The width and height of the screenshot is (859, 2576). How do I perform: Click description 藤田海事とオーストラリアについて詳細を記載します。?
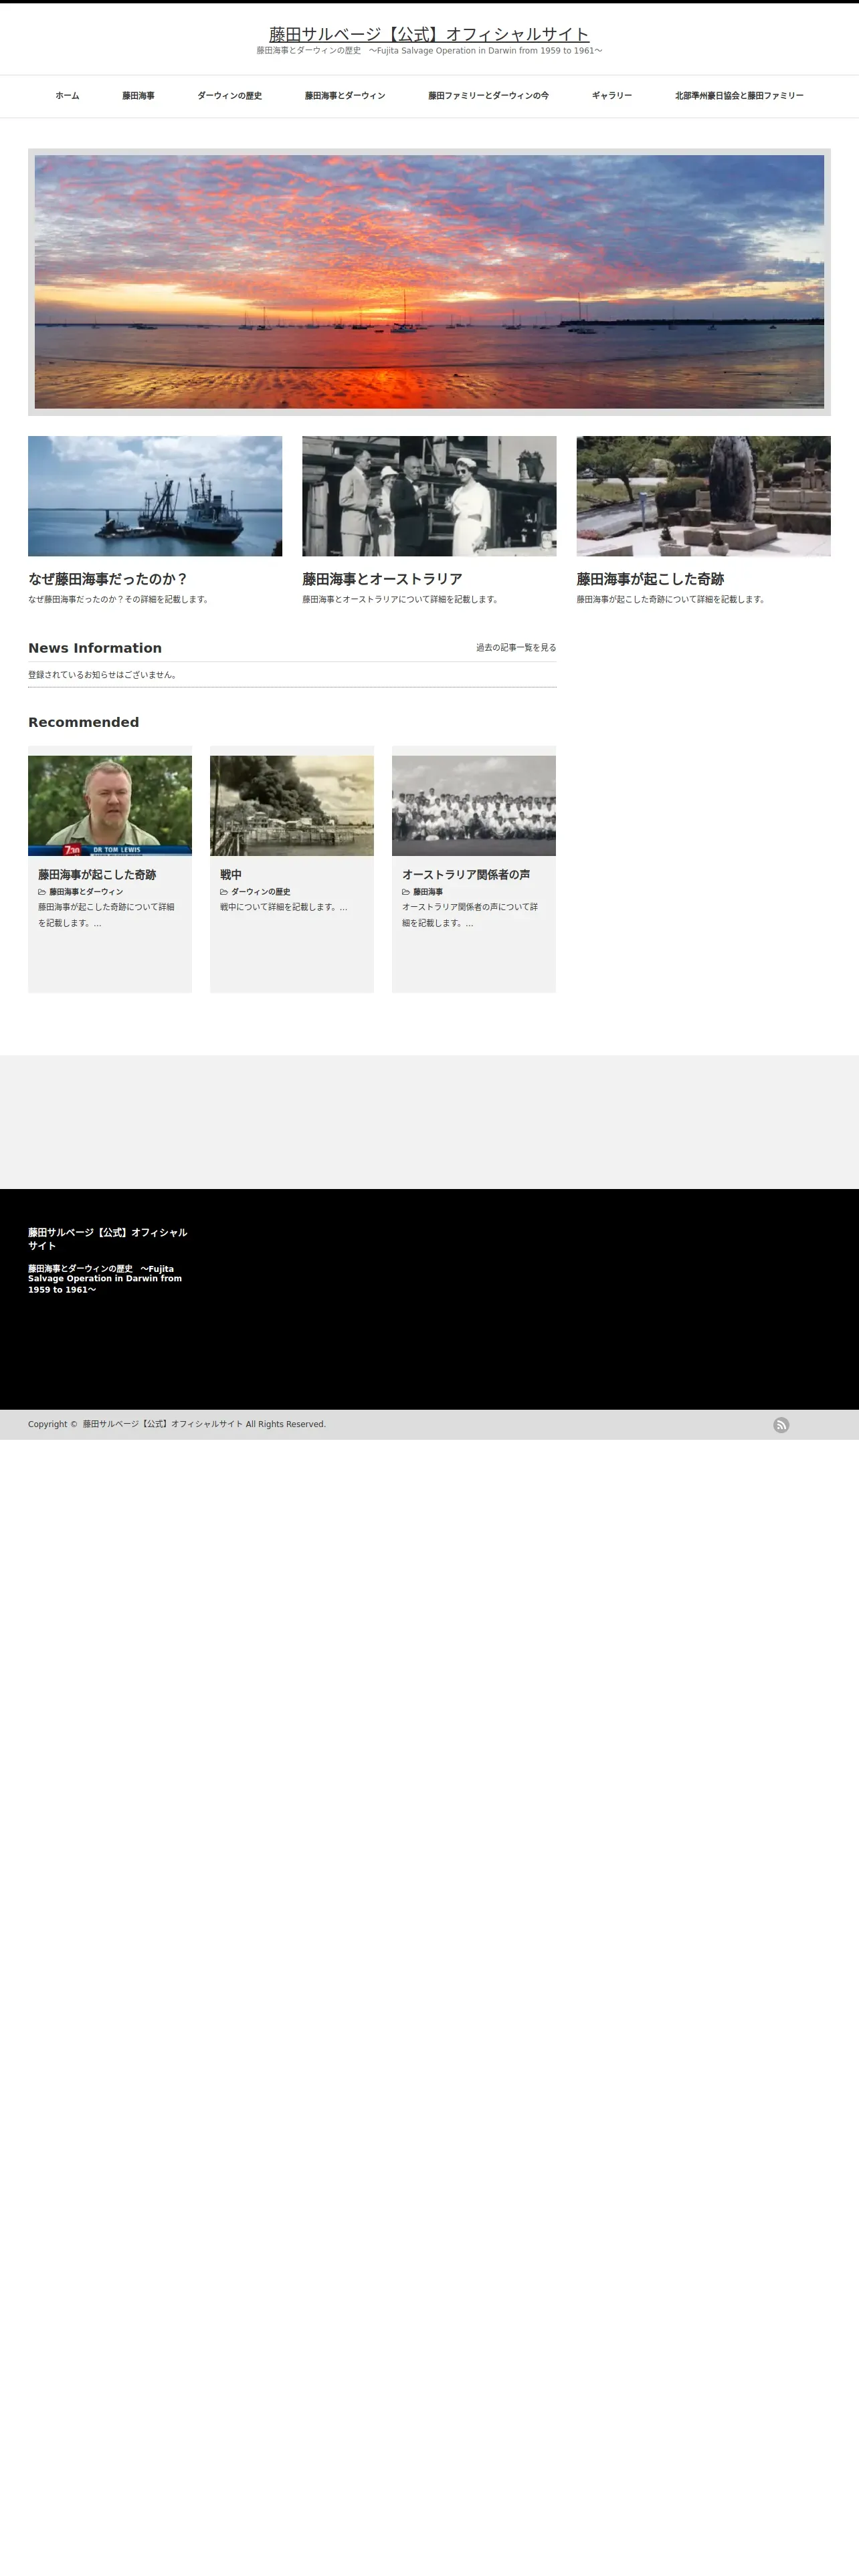pos(401,600)
